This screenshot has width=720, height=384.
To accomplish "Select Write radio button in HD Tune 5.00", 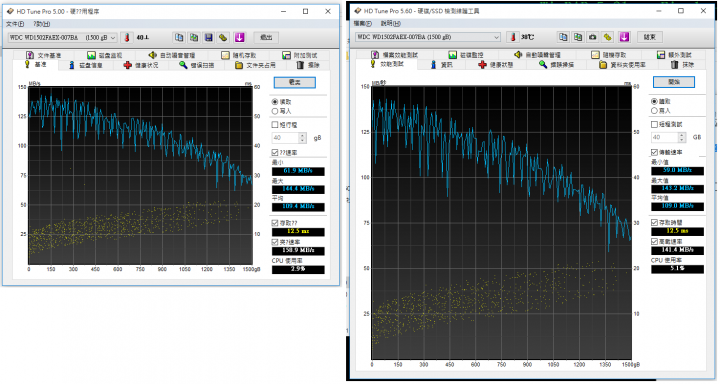I will [275, 111].
